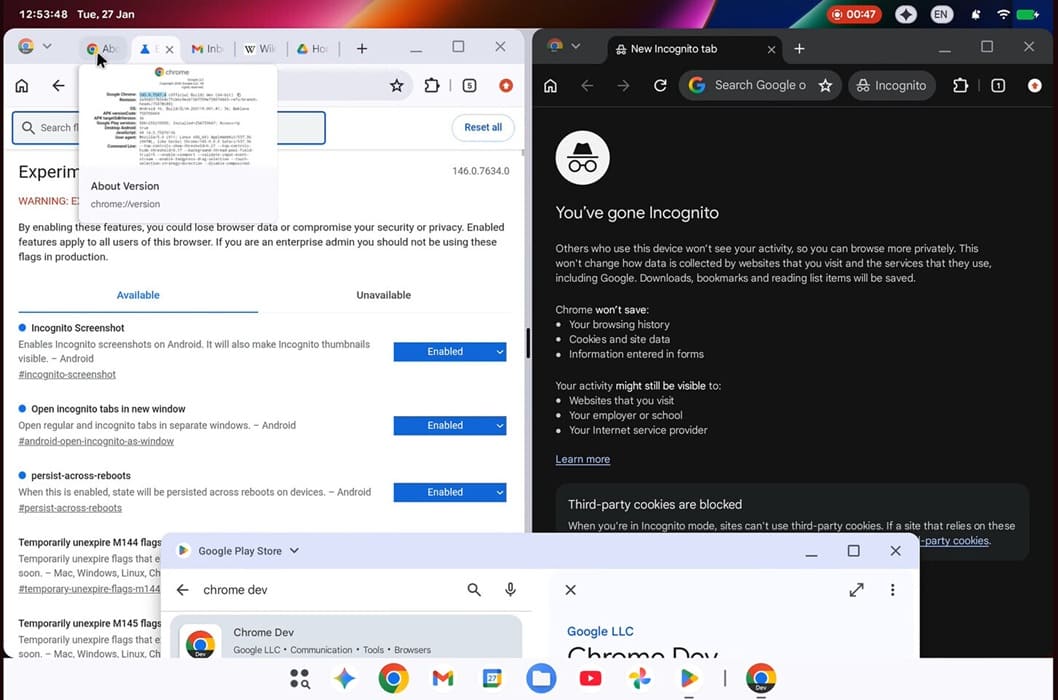Open Google Calendar from the taskbar
The height and width of the screenshot is (700, 1058).
coord(492,678)
